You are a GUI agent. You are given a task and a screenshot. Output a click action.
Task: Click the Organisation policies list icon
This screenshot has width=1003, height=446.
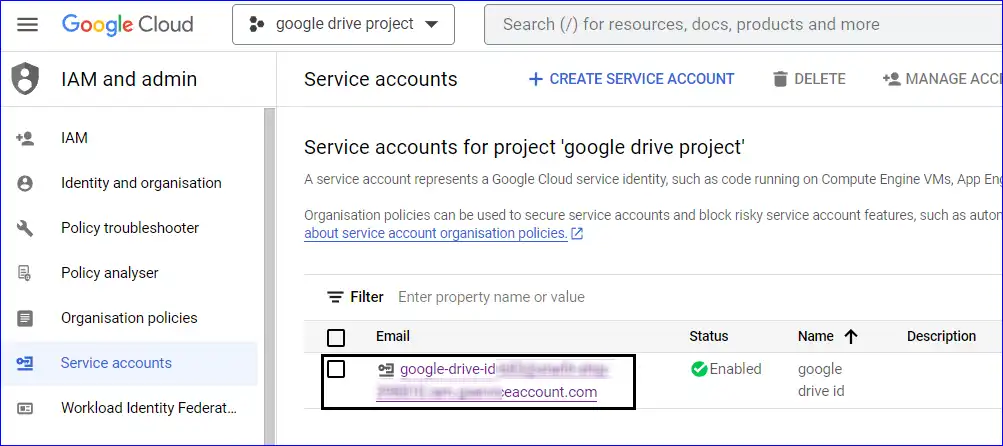pos(25,318)
